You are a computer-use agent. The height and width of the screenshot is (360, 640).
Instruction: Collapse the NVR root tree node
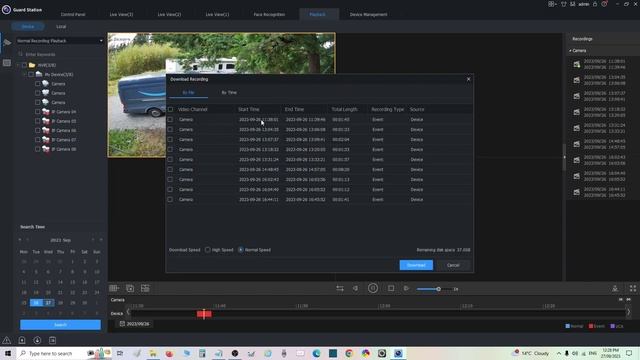coord(18,65)
